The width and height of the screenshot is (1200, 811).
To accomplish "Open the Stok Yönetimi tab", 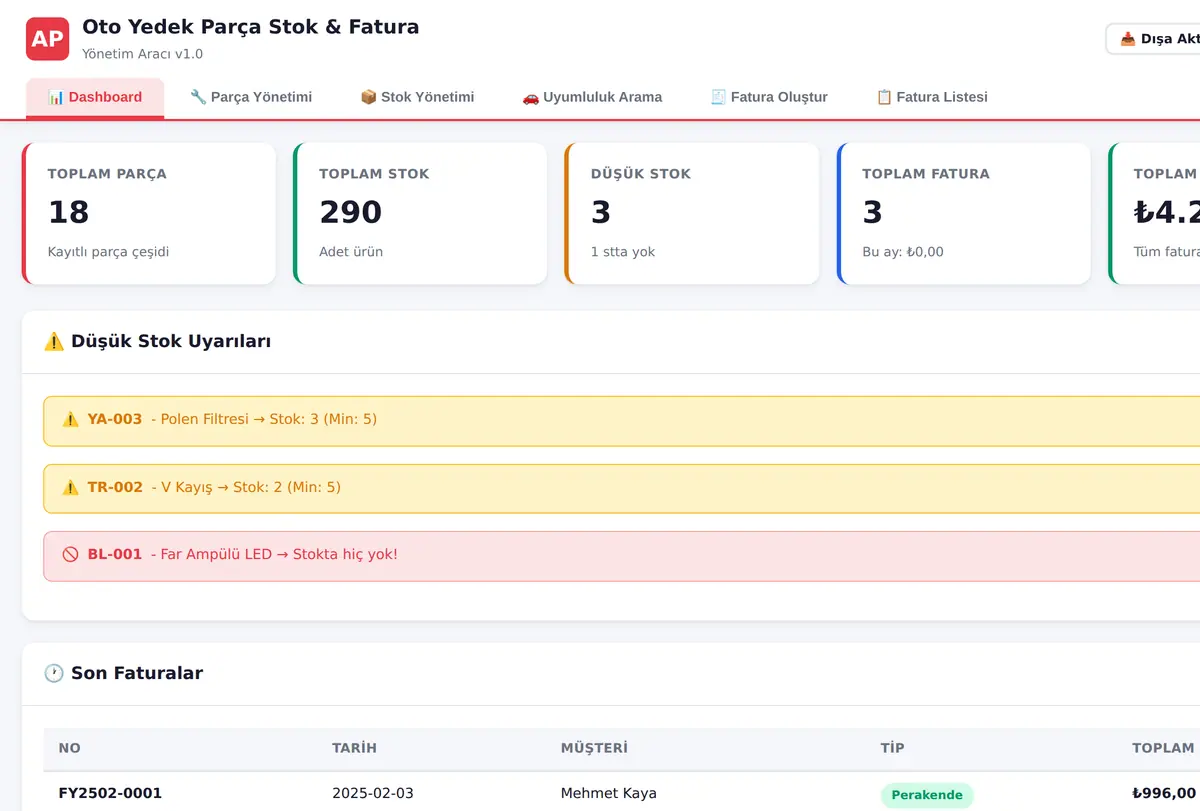I will (x=417, y=98).
